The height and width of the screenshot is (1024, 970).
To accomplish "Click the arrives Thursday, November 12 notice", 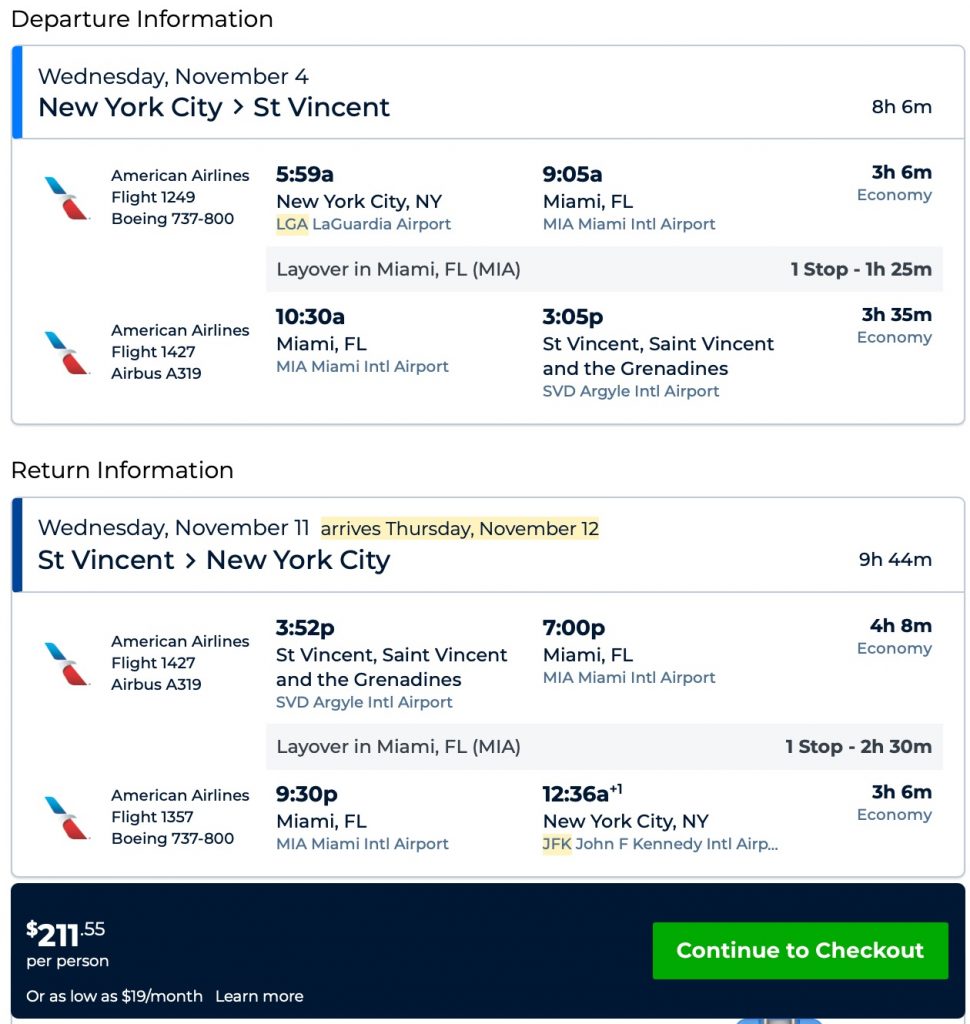I will 459,528.
